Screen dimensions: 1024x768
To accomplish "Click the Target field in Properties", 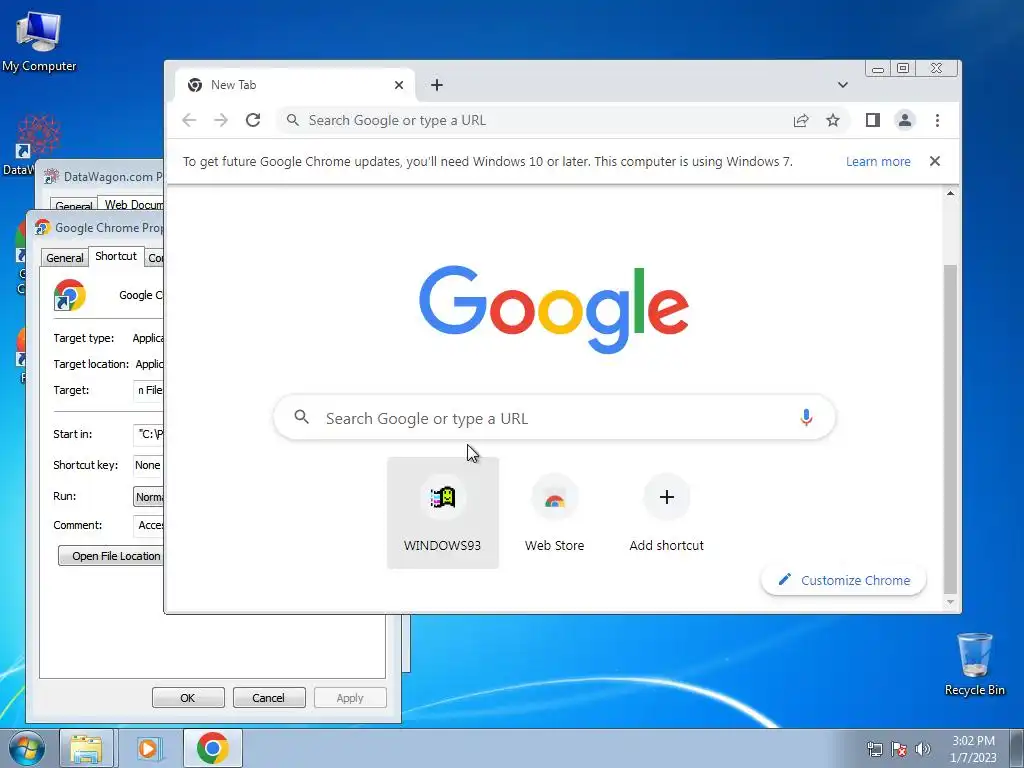I will (149, 390).
